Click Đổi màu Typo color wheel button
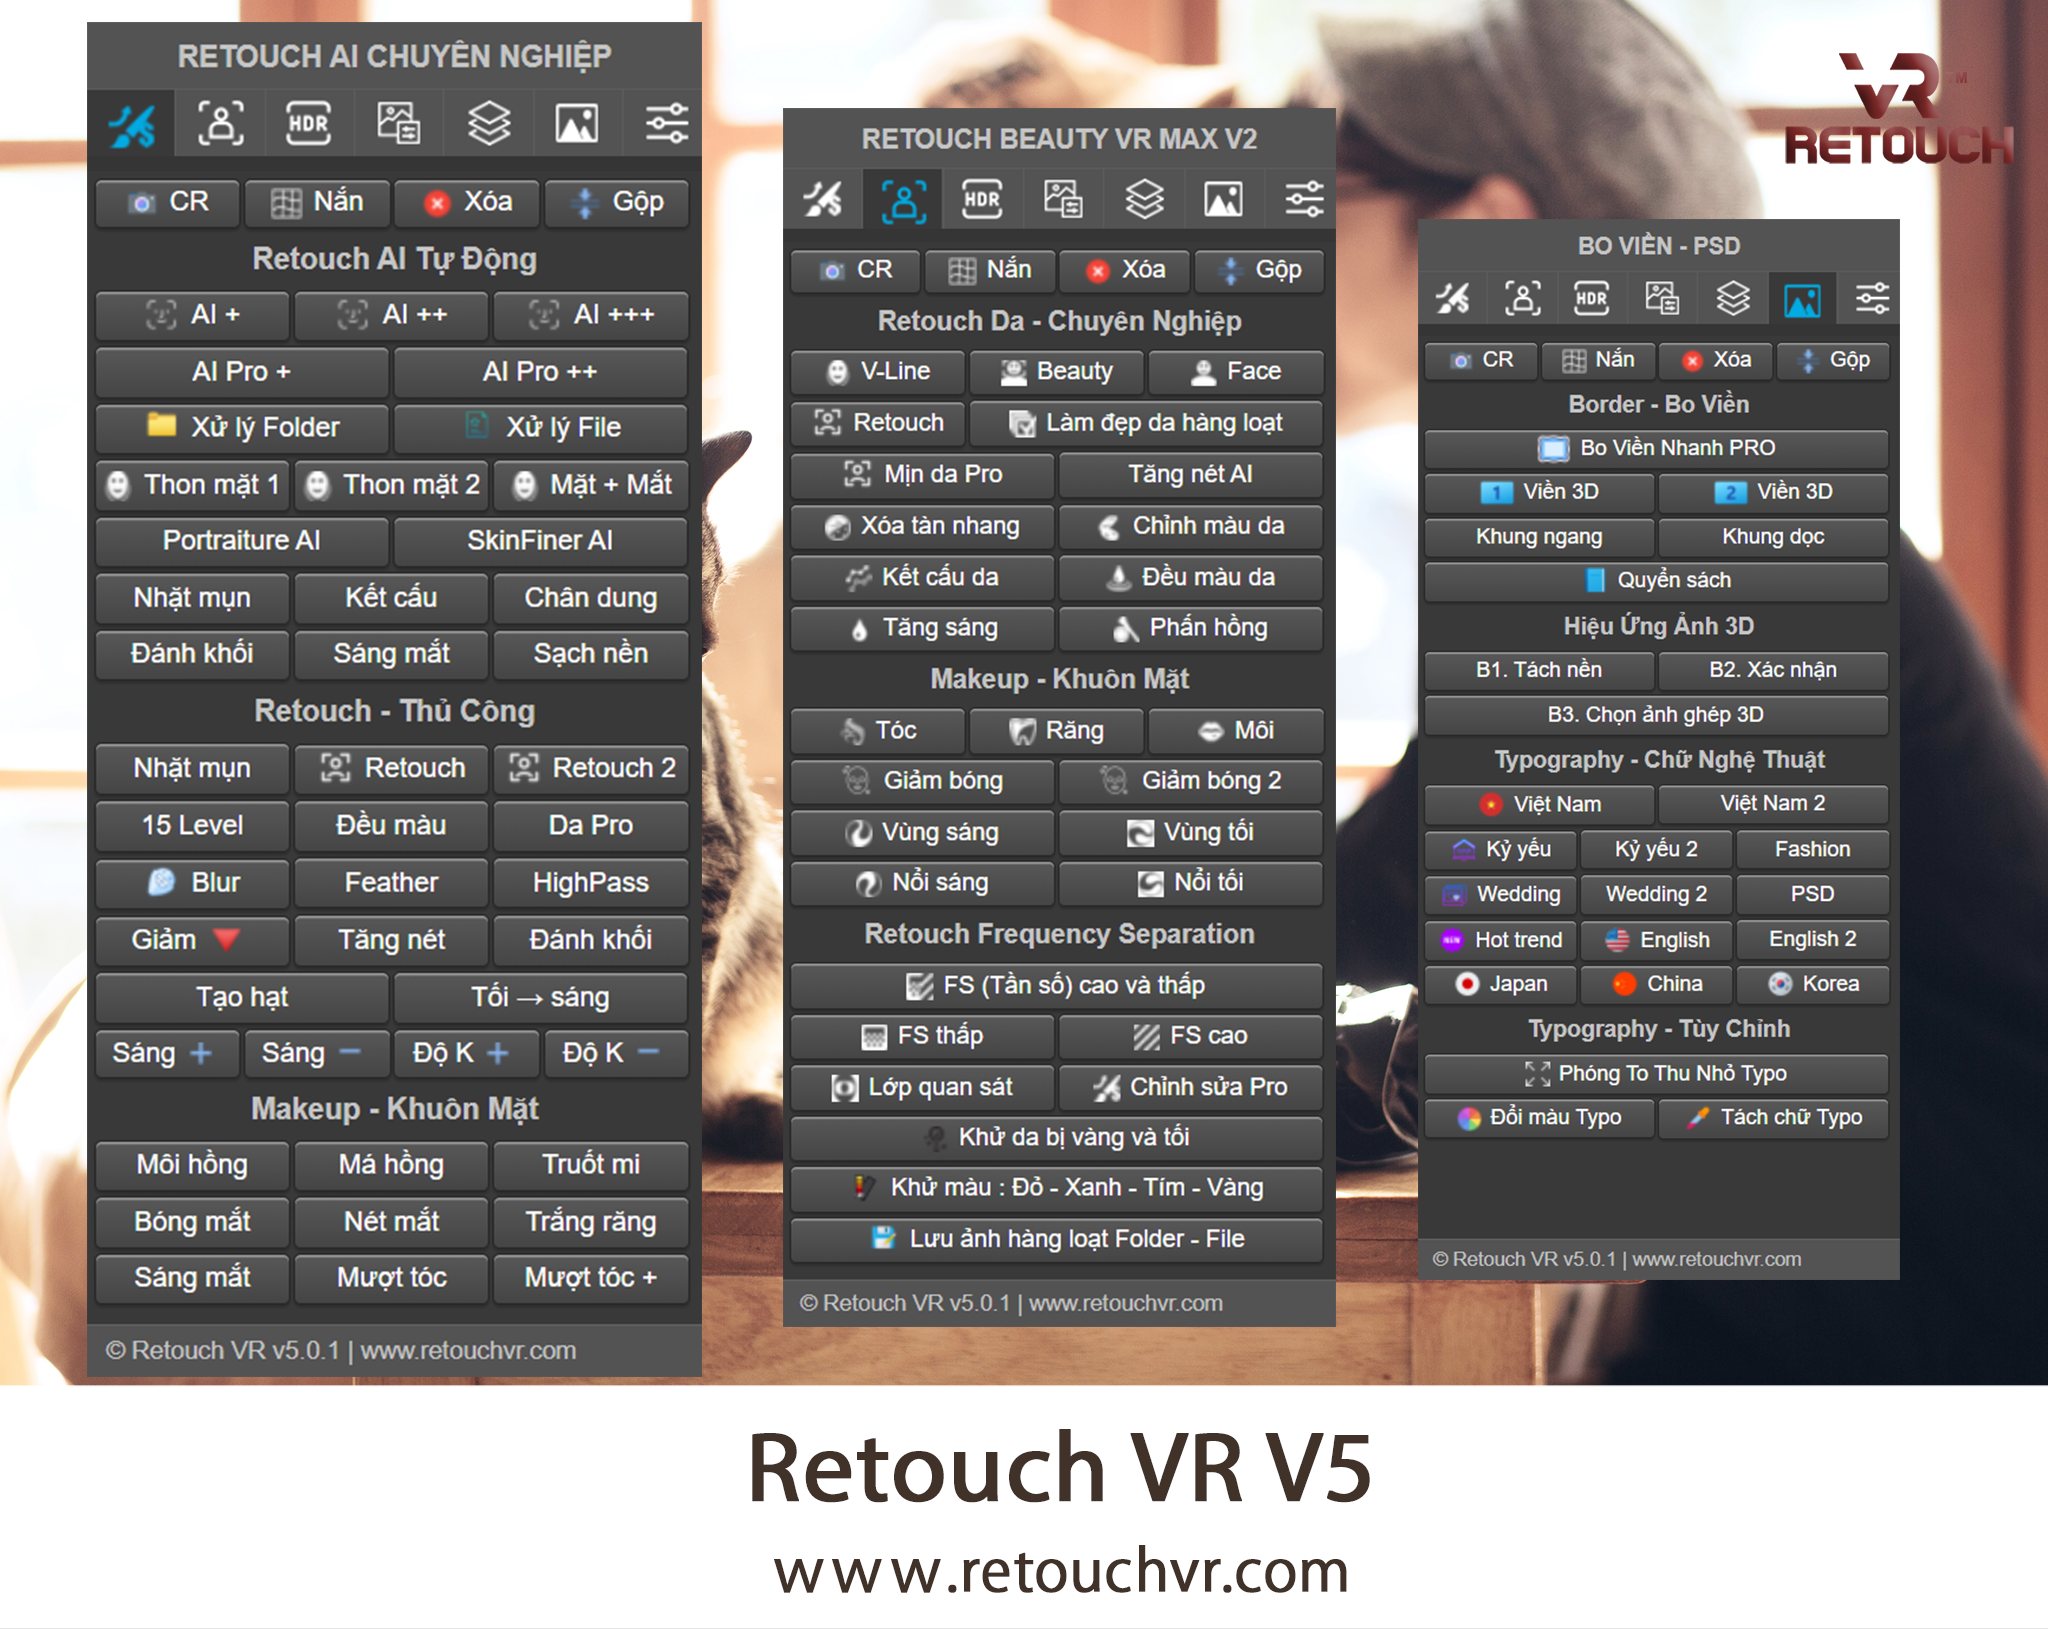The height and width of the screenshot is (1629, 2048). pos(1538,1117)
